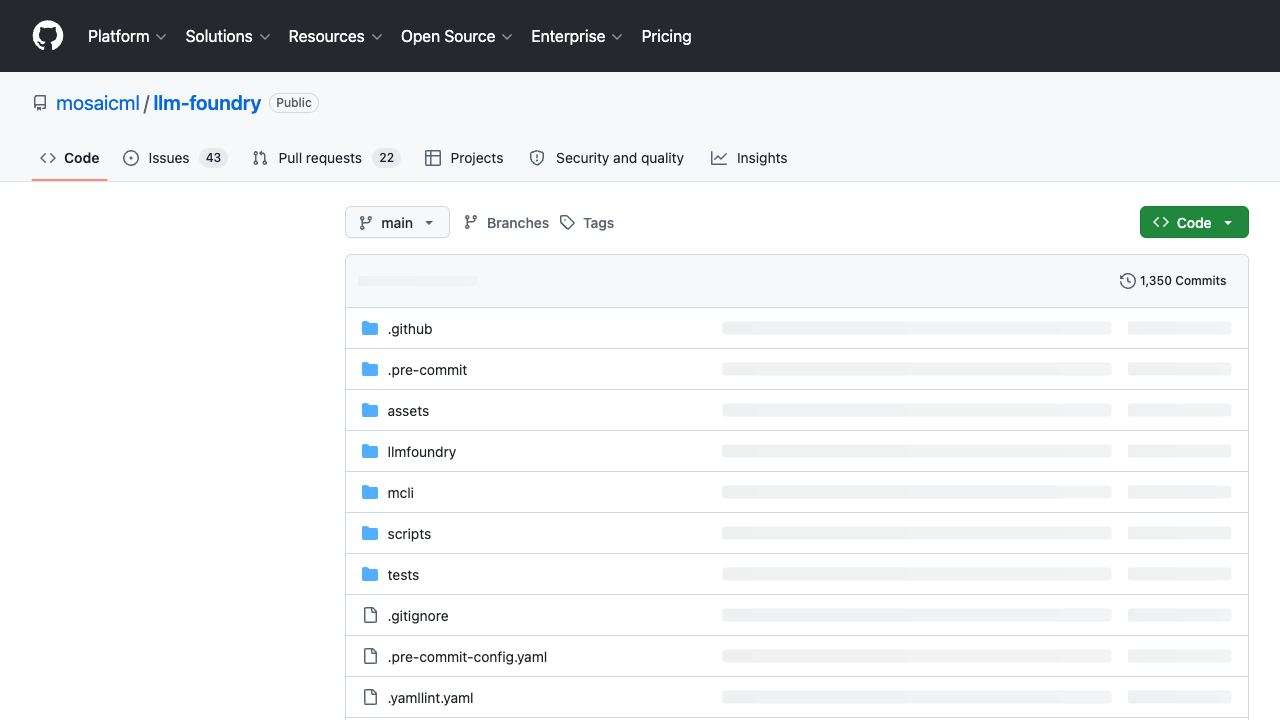Switch to the Security and quality tab
1280x720 pixels.
[x=607, y=158]
